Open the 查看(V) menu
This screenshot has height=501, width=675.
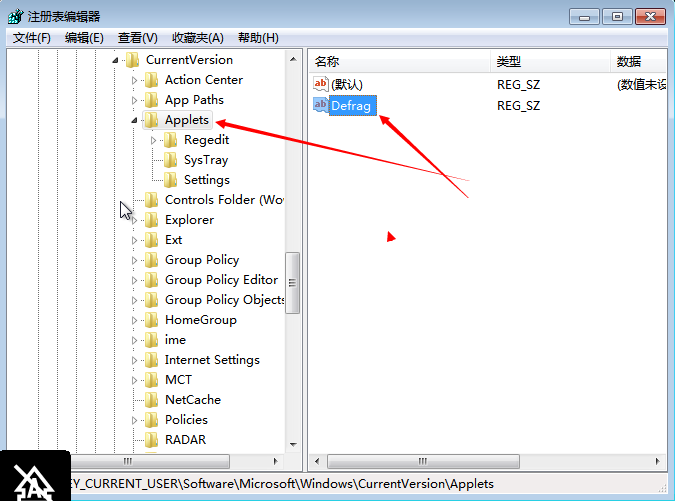(138, 38)
